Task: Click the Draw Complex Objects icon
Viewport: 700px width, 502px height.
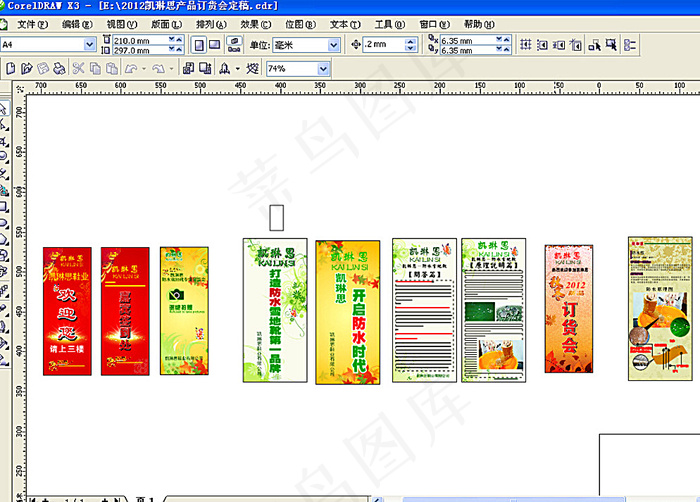Action: pyautogui.click(x=594, y=45)
